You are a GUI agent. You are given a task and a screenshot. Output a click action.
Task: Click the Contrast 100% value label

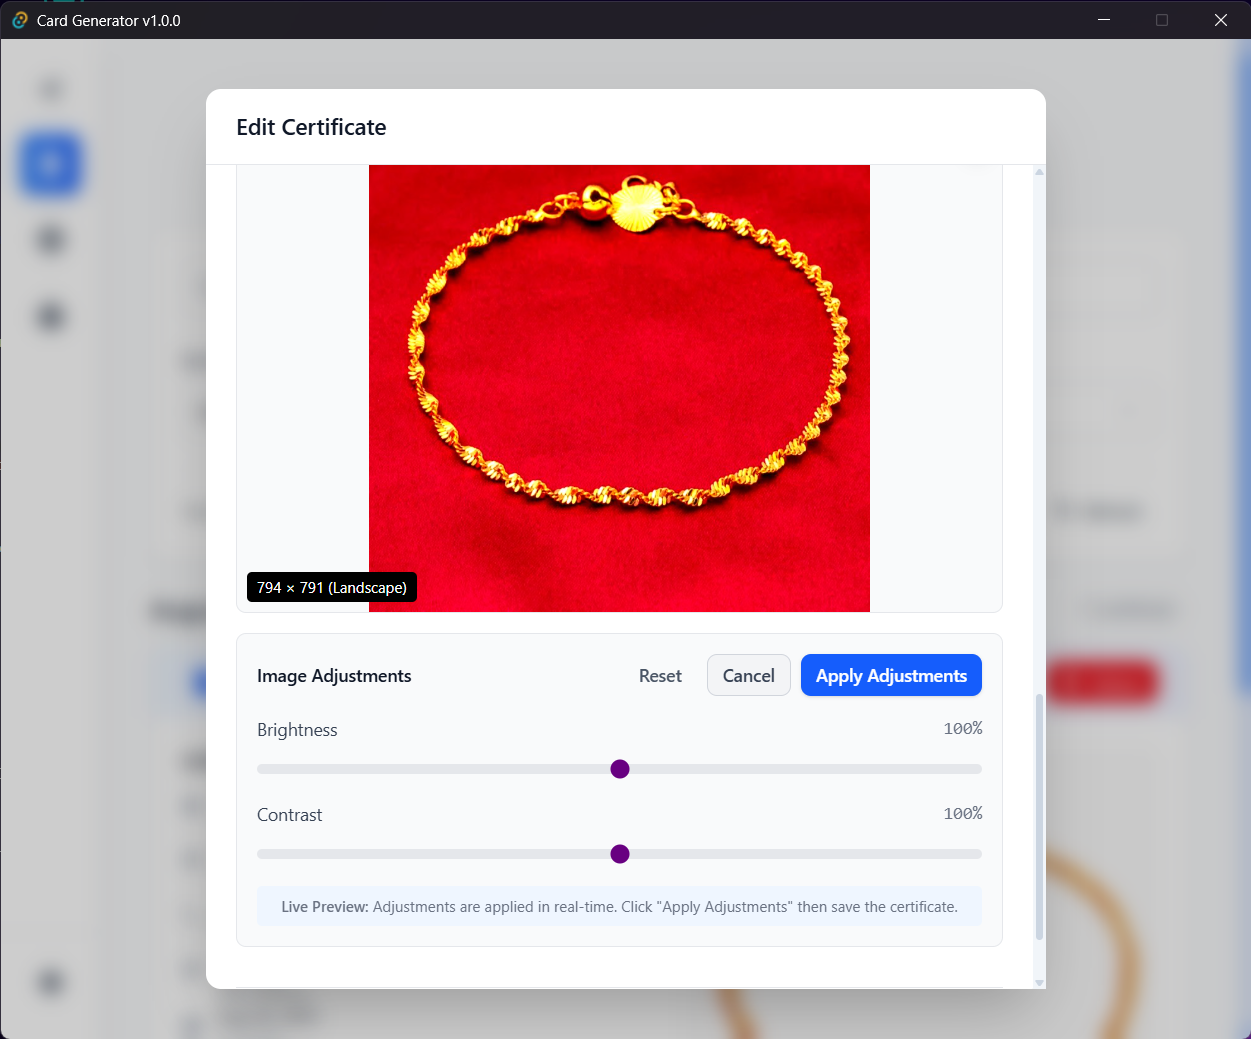962,813
